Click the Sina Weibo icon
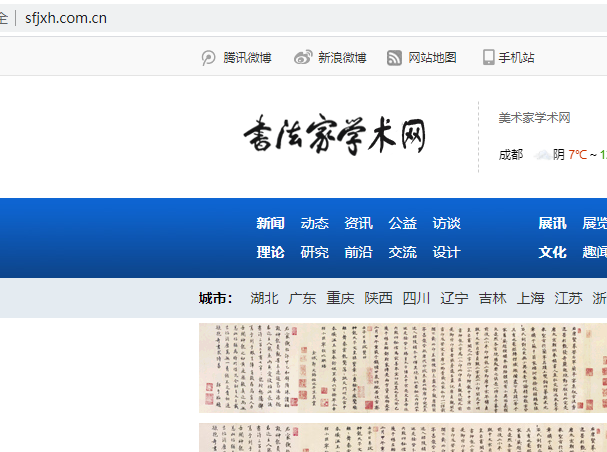The width and height of the screenshot is (607, 452). [x=303, y=58]
